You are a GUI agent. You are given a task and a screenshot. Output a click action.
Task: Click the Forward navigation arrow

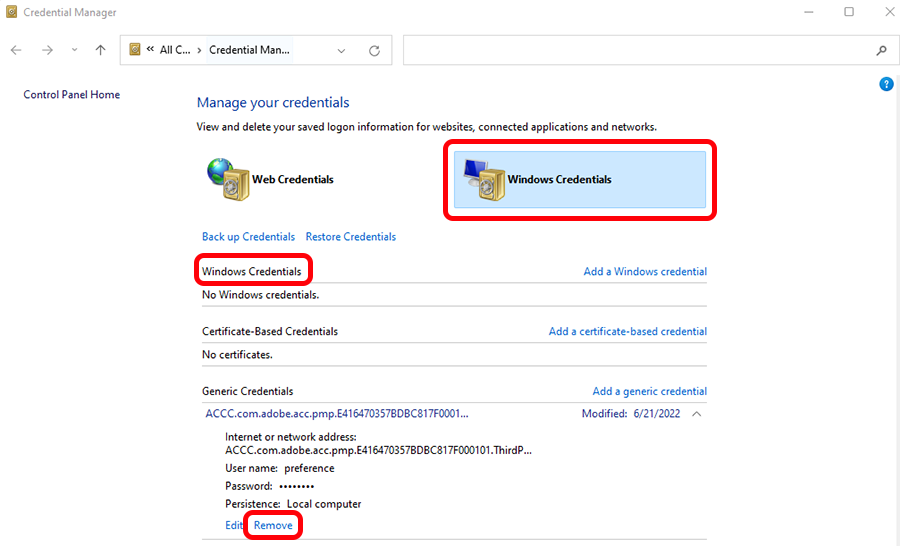click(47, 50)
